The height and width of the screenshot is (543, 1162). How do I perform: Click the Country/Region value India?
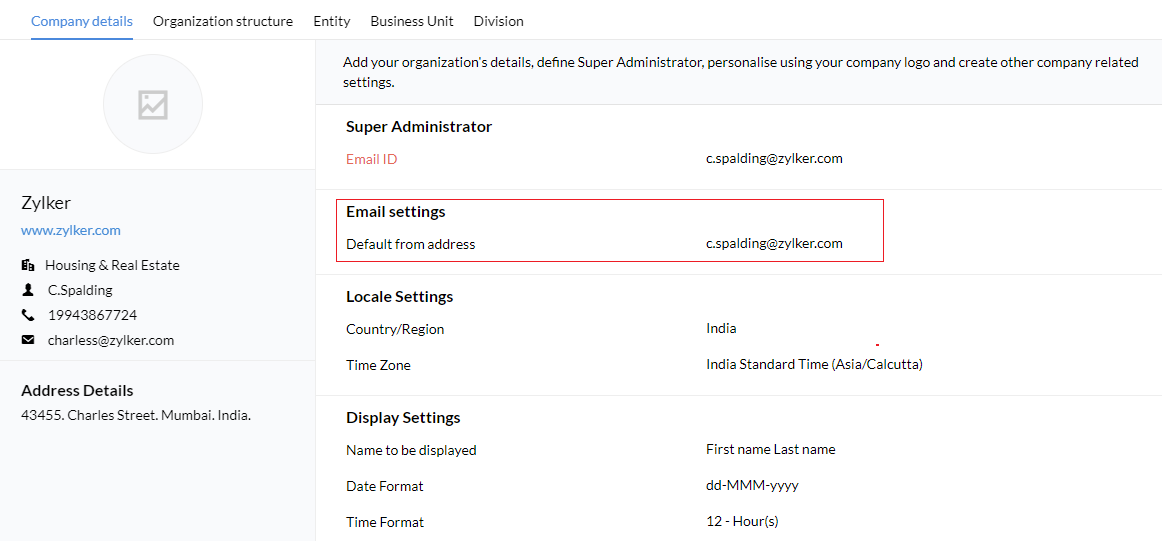[x=721, y=328]
